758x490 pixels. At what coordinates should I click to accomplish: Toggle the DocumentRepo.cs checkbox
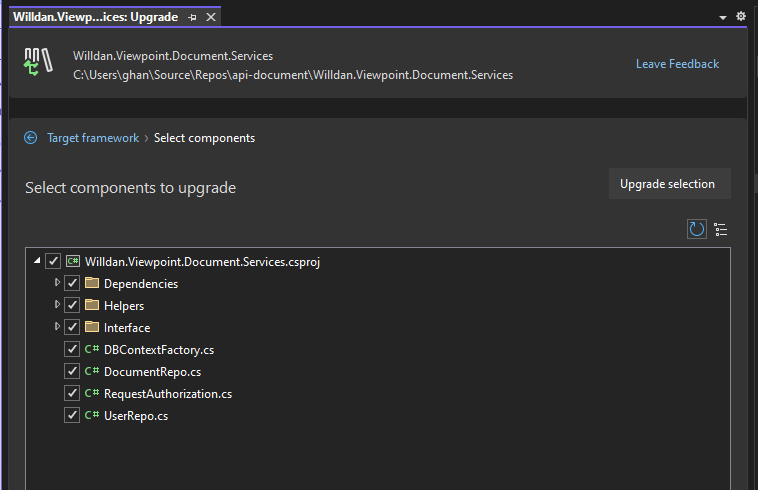click(x=72, y=372)
